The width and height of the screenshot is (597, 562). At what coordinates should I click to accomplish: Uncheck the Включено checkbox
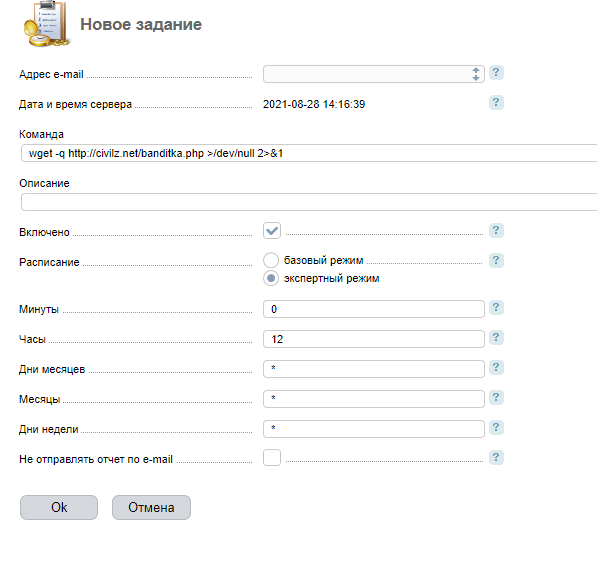tap(272, 231)
